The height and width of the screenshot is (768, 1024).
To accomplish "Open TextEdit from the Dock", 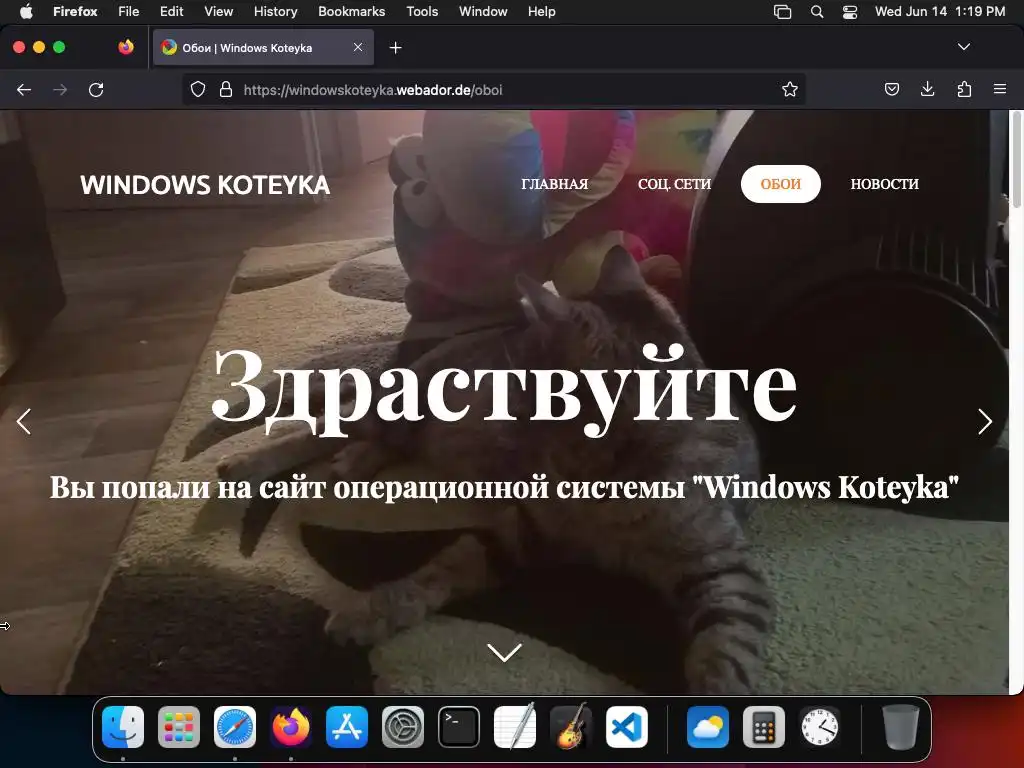I will point(515,727).
